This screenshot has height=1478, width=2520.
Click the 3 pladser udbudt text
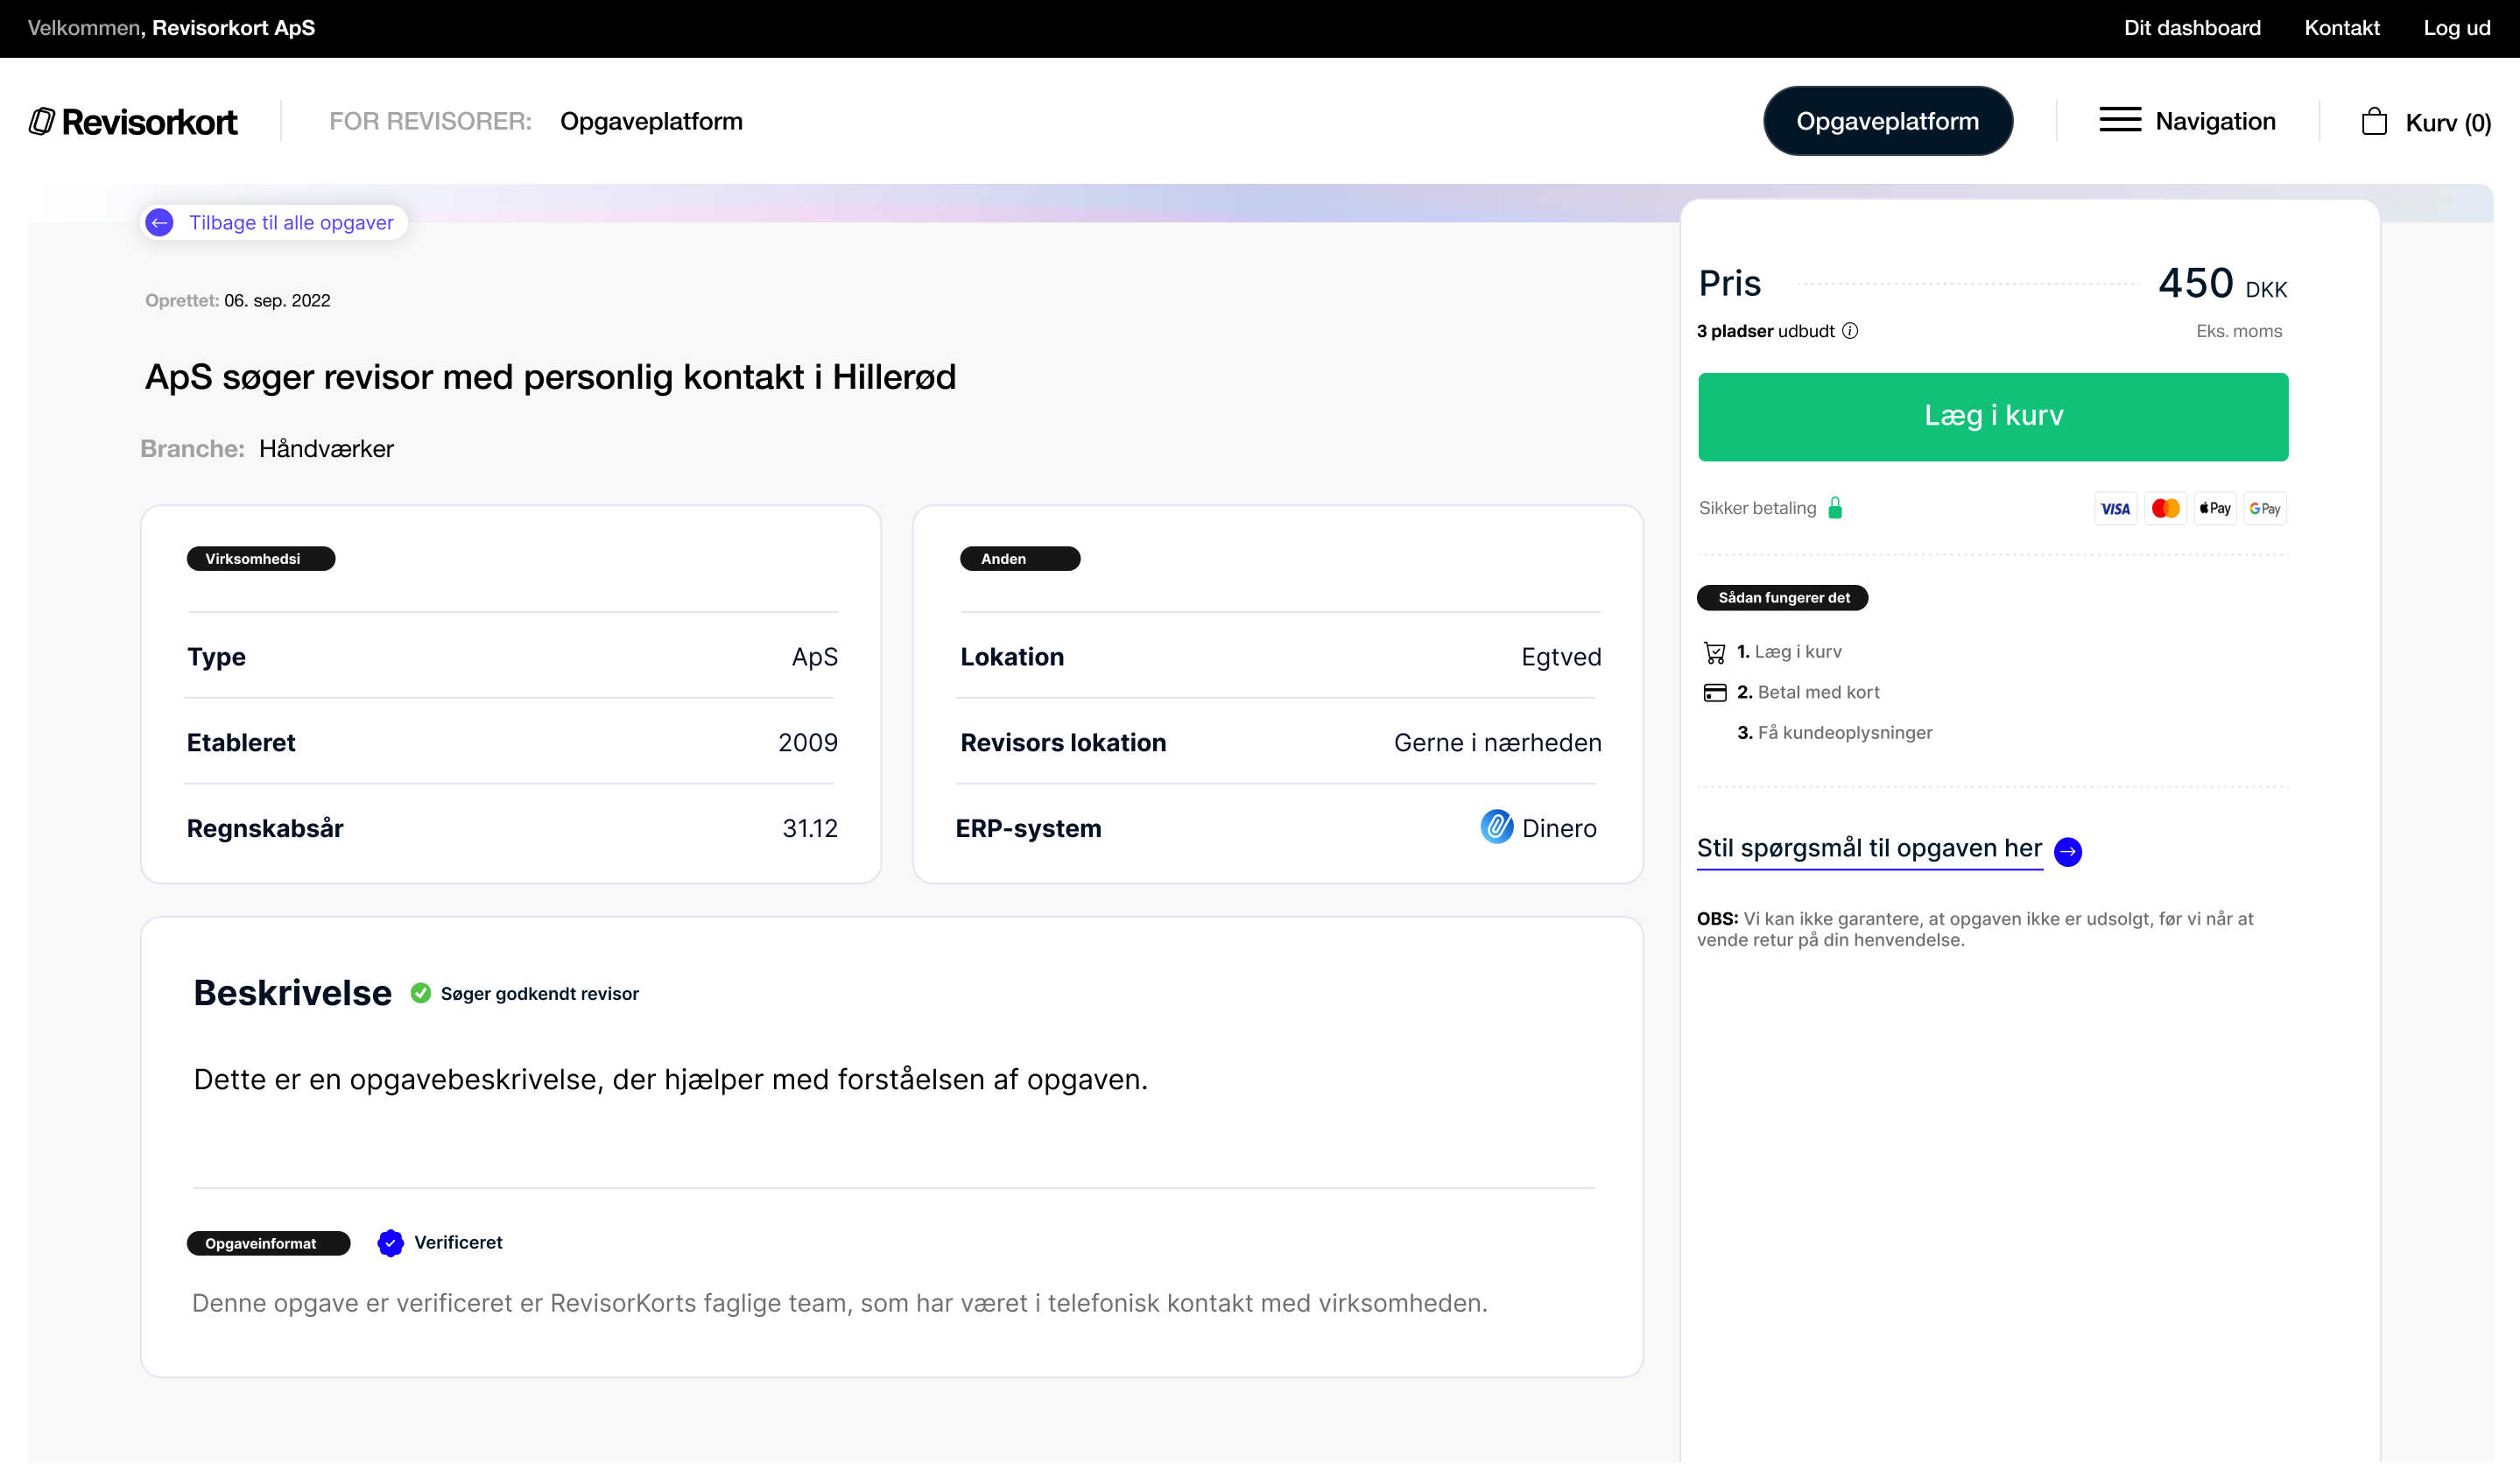[1765, 331]
